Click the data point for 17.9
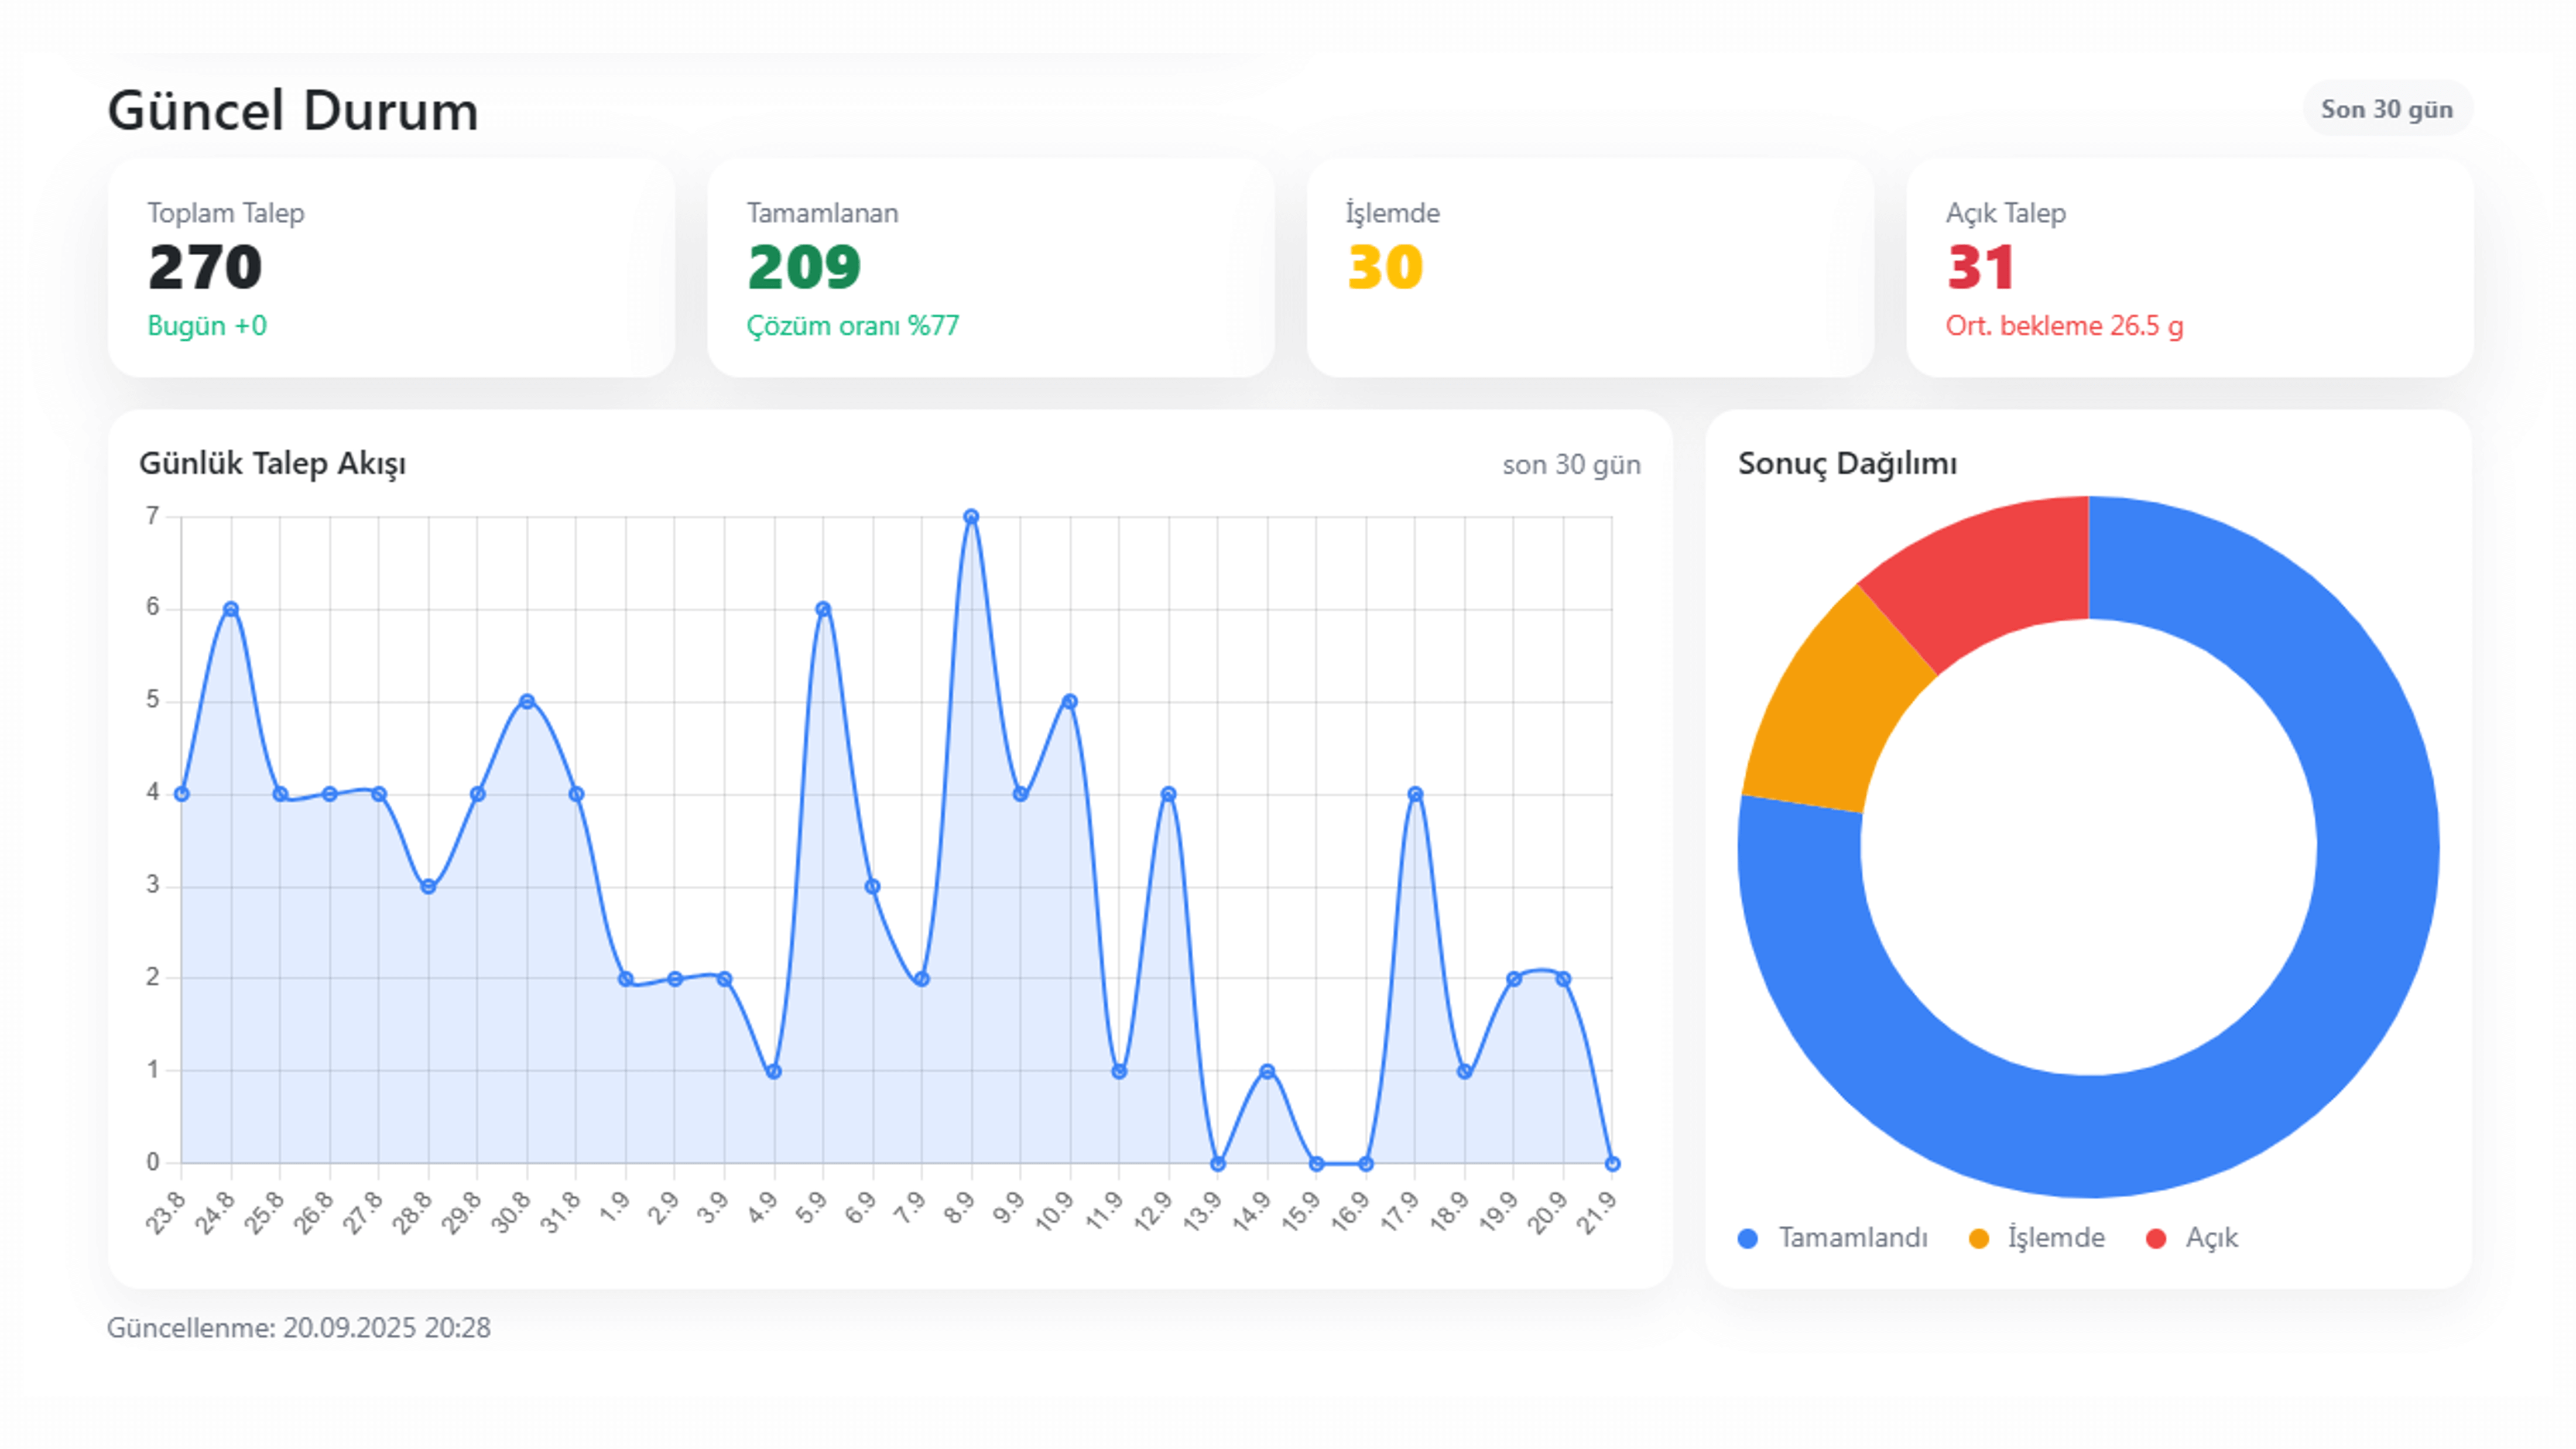 click(x=1415, y=794)
